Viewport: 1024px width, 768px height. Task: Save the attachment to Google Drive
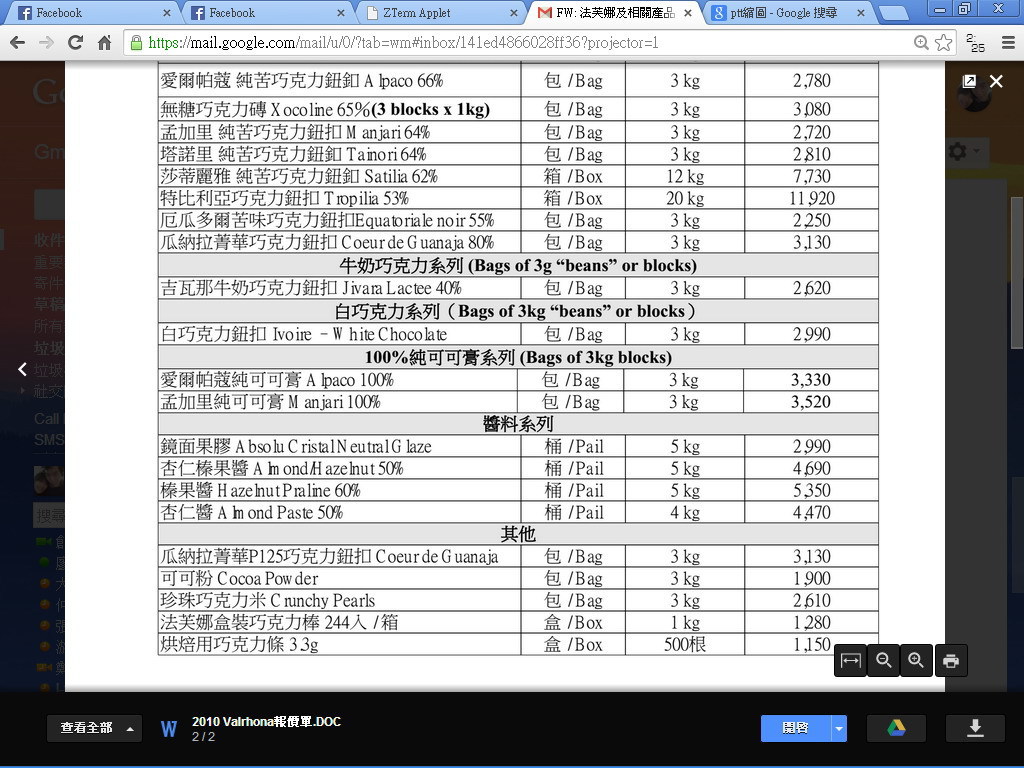pos(896,728)
